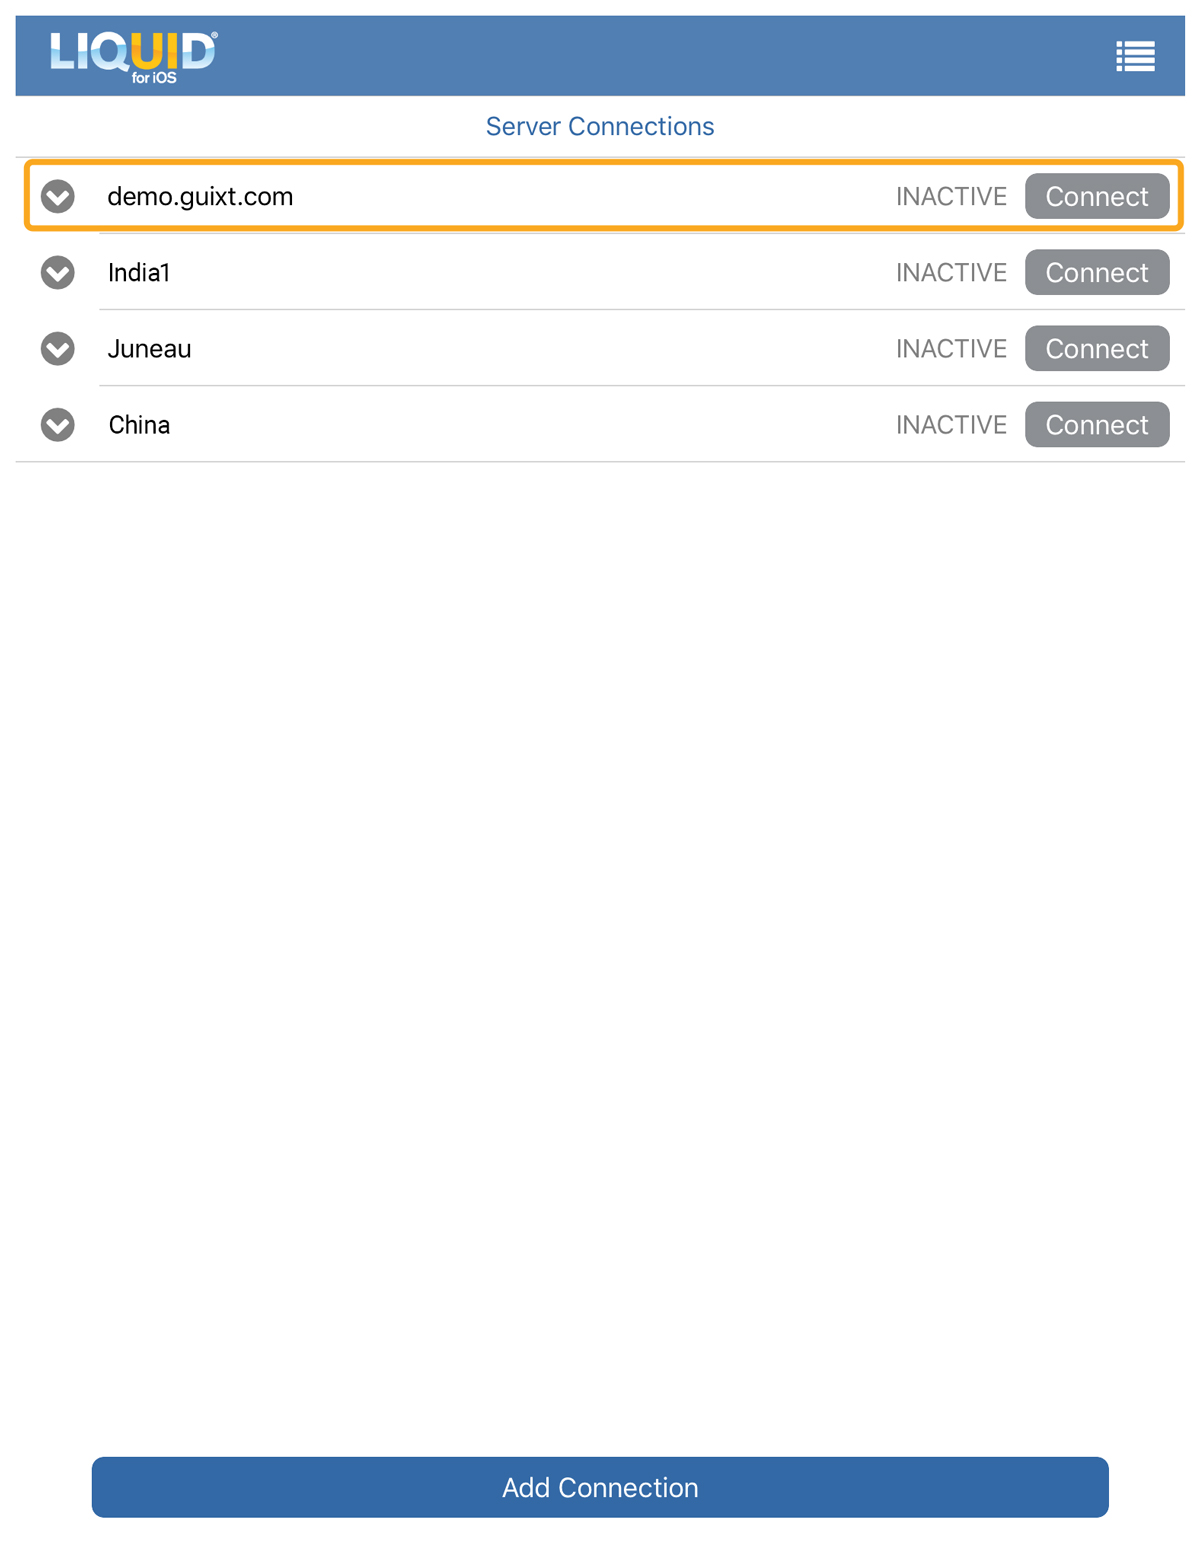Select the Juneau server name
The image size is (1200, 1563).
pyautogui.click(x=149, y=348)
